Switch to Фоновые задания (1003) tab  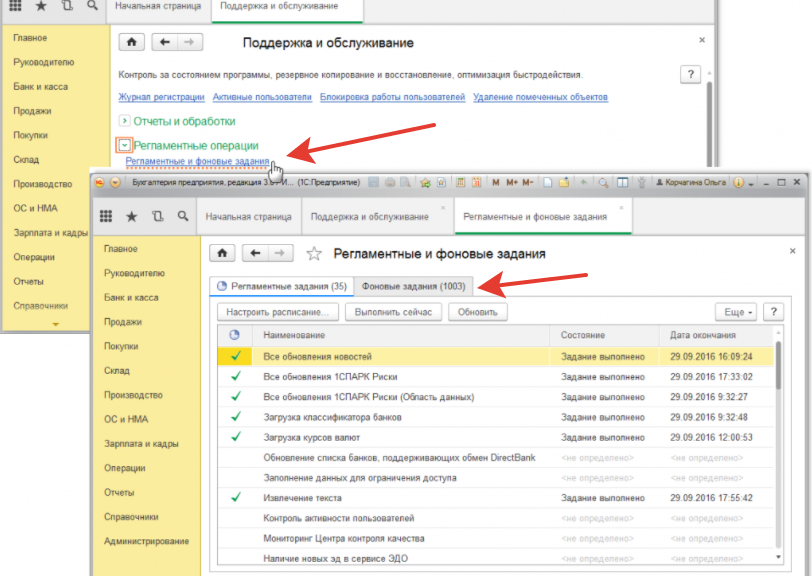tap(413, 286)
